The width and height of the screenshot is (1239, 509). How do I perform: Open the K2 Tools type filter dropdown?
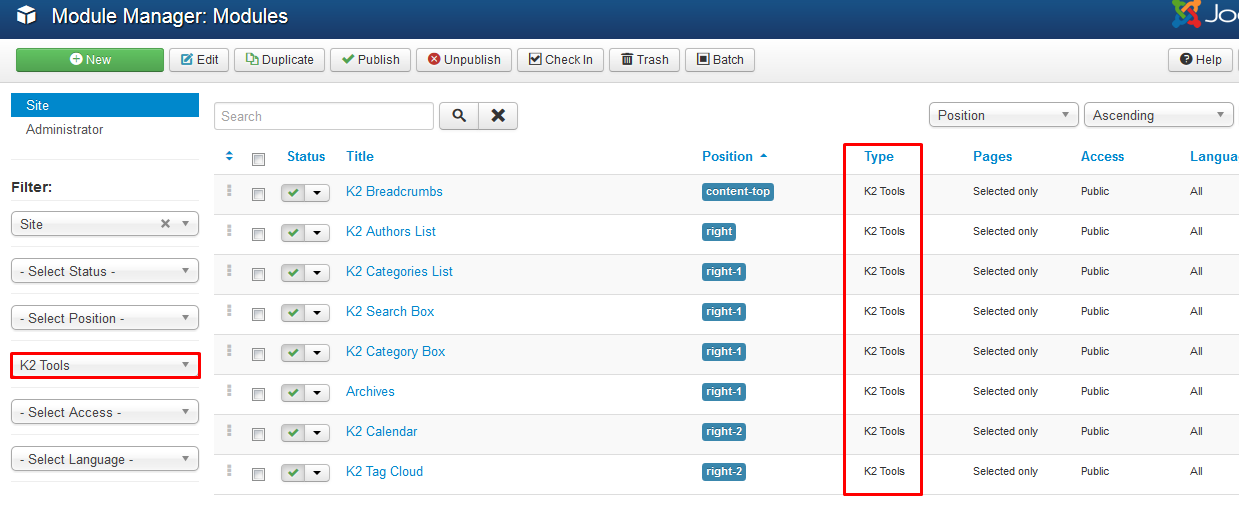tap(105, 365)
